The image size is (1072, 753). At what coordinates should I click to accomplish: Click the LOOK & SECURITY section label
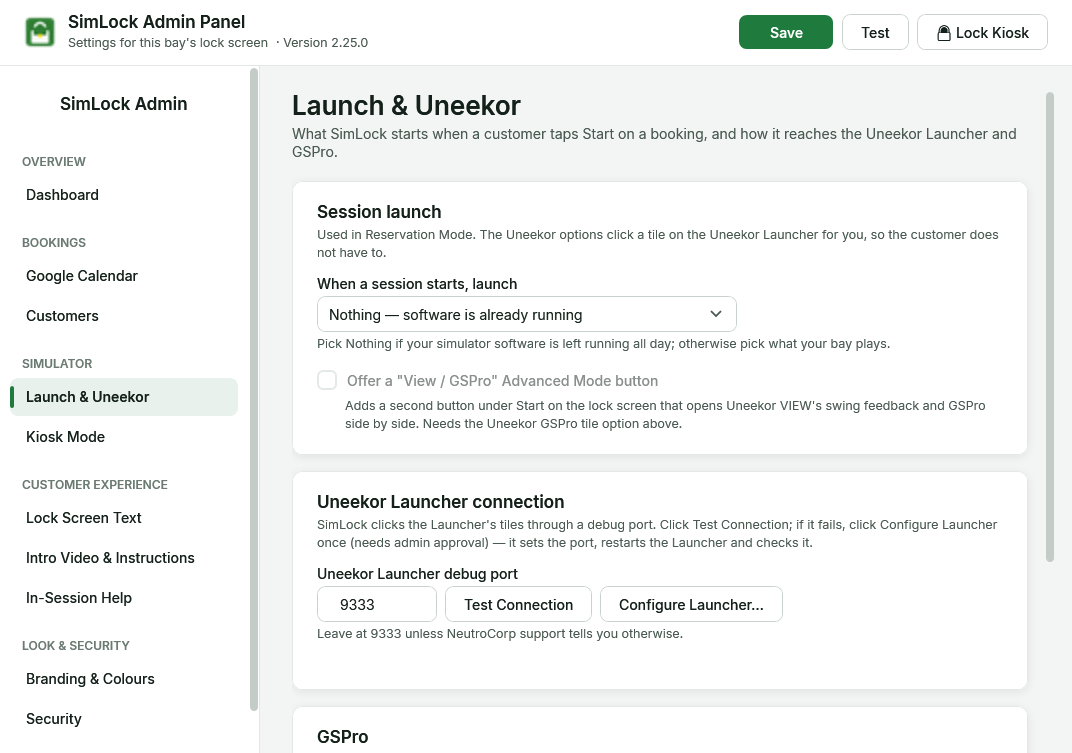(x=76, y=646)
